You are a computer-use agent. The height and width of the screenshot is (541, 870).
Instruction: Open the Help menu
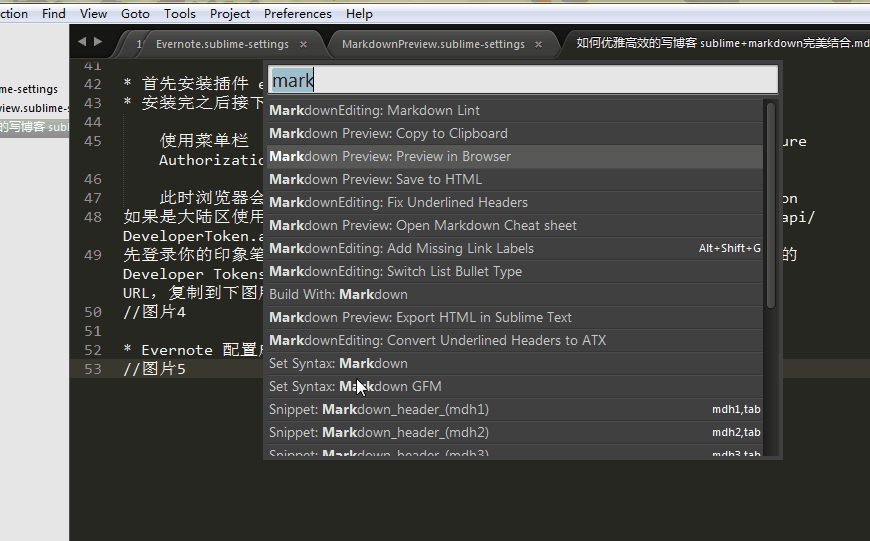(x=359, y=13)
